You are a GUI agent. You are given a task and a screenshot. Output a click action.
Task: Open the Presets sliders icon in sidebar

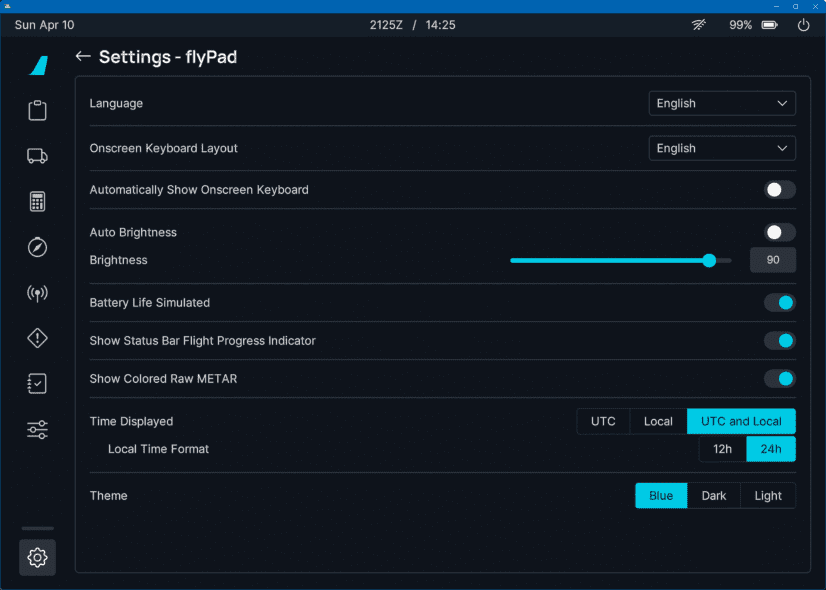point(37,430)
